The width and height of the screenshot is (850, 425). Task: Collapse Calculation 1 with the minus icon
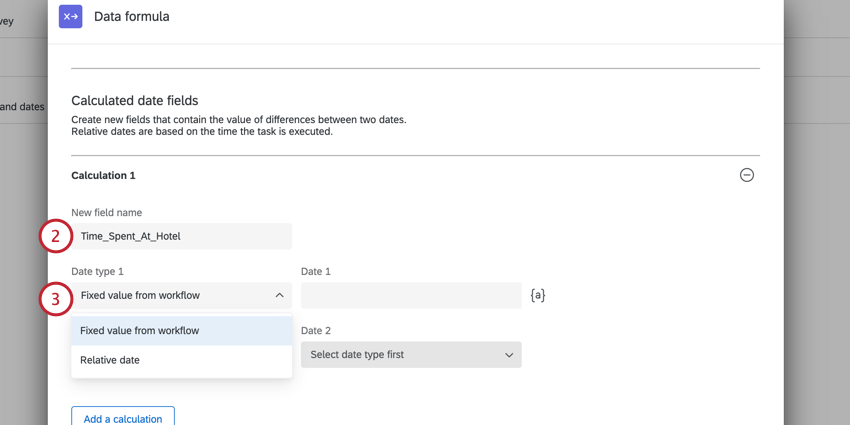click(746, 175)
